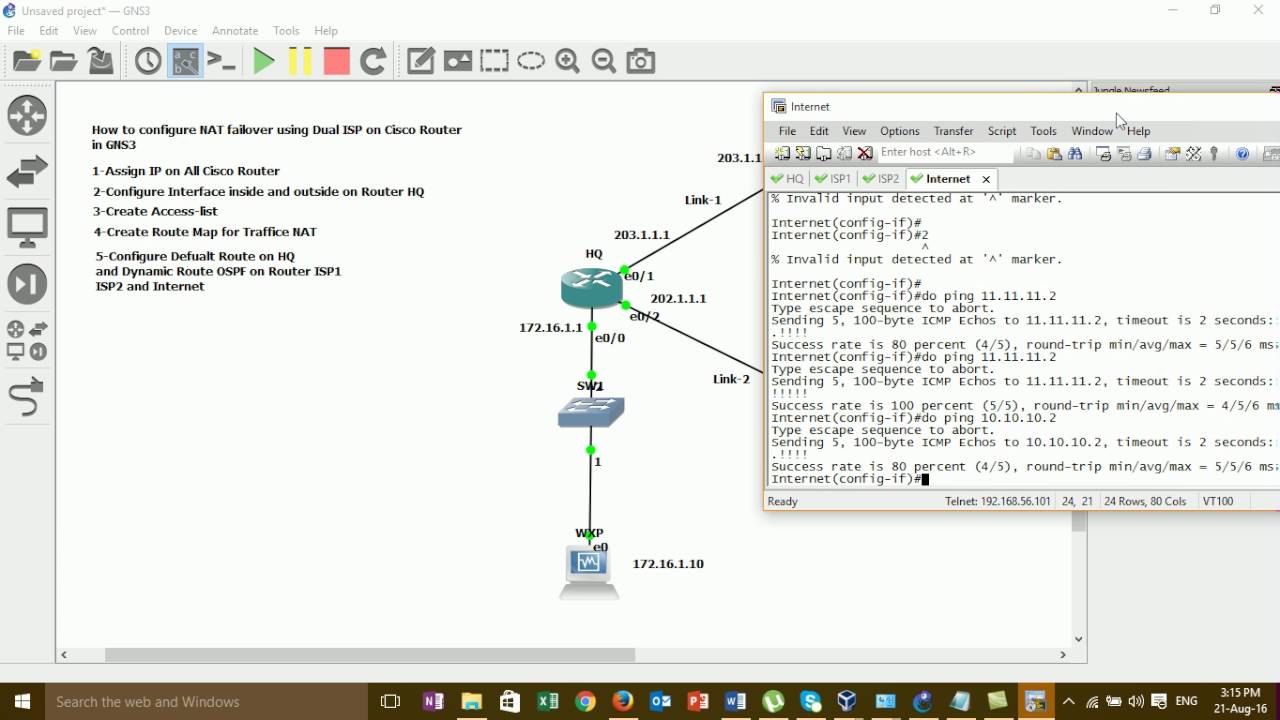
Task: Open the snapshot manager clock icon
Action: [148, 61]
